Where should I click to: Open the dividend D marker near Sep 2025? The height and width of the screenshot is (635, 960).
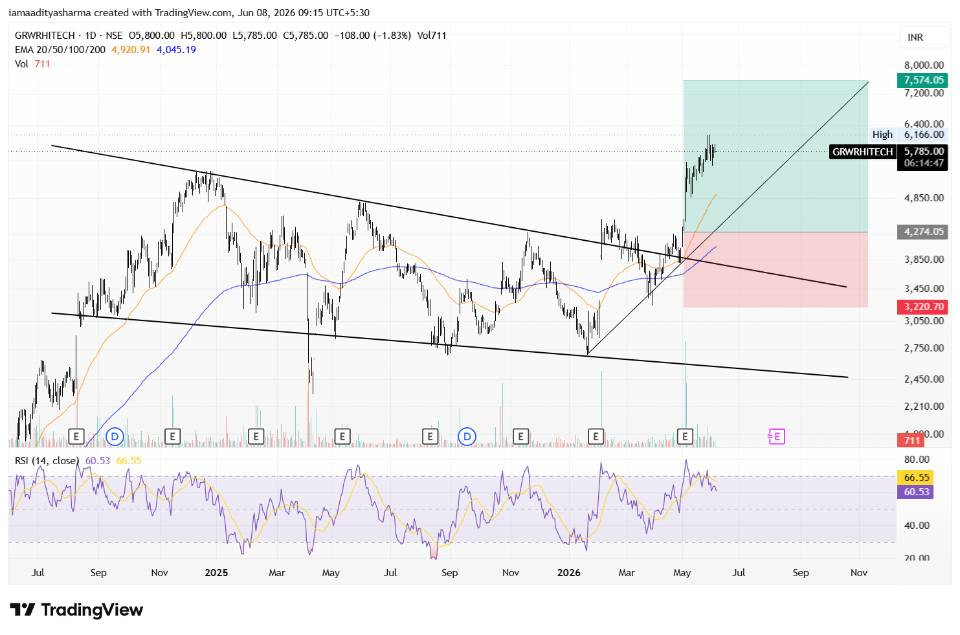pyautogui.click(x=467, y=436)
